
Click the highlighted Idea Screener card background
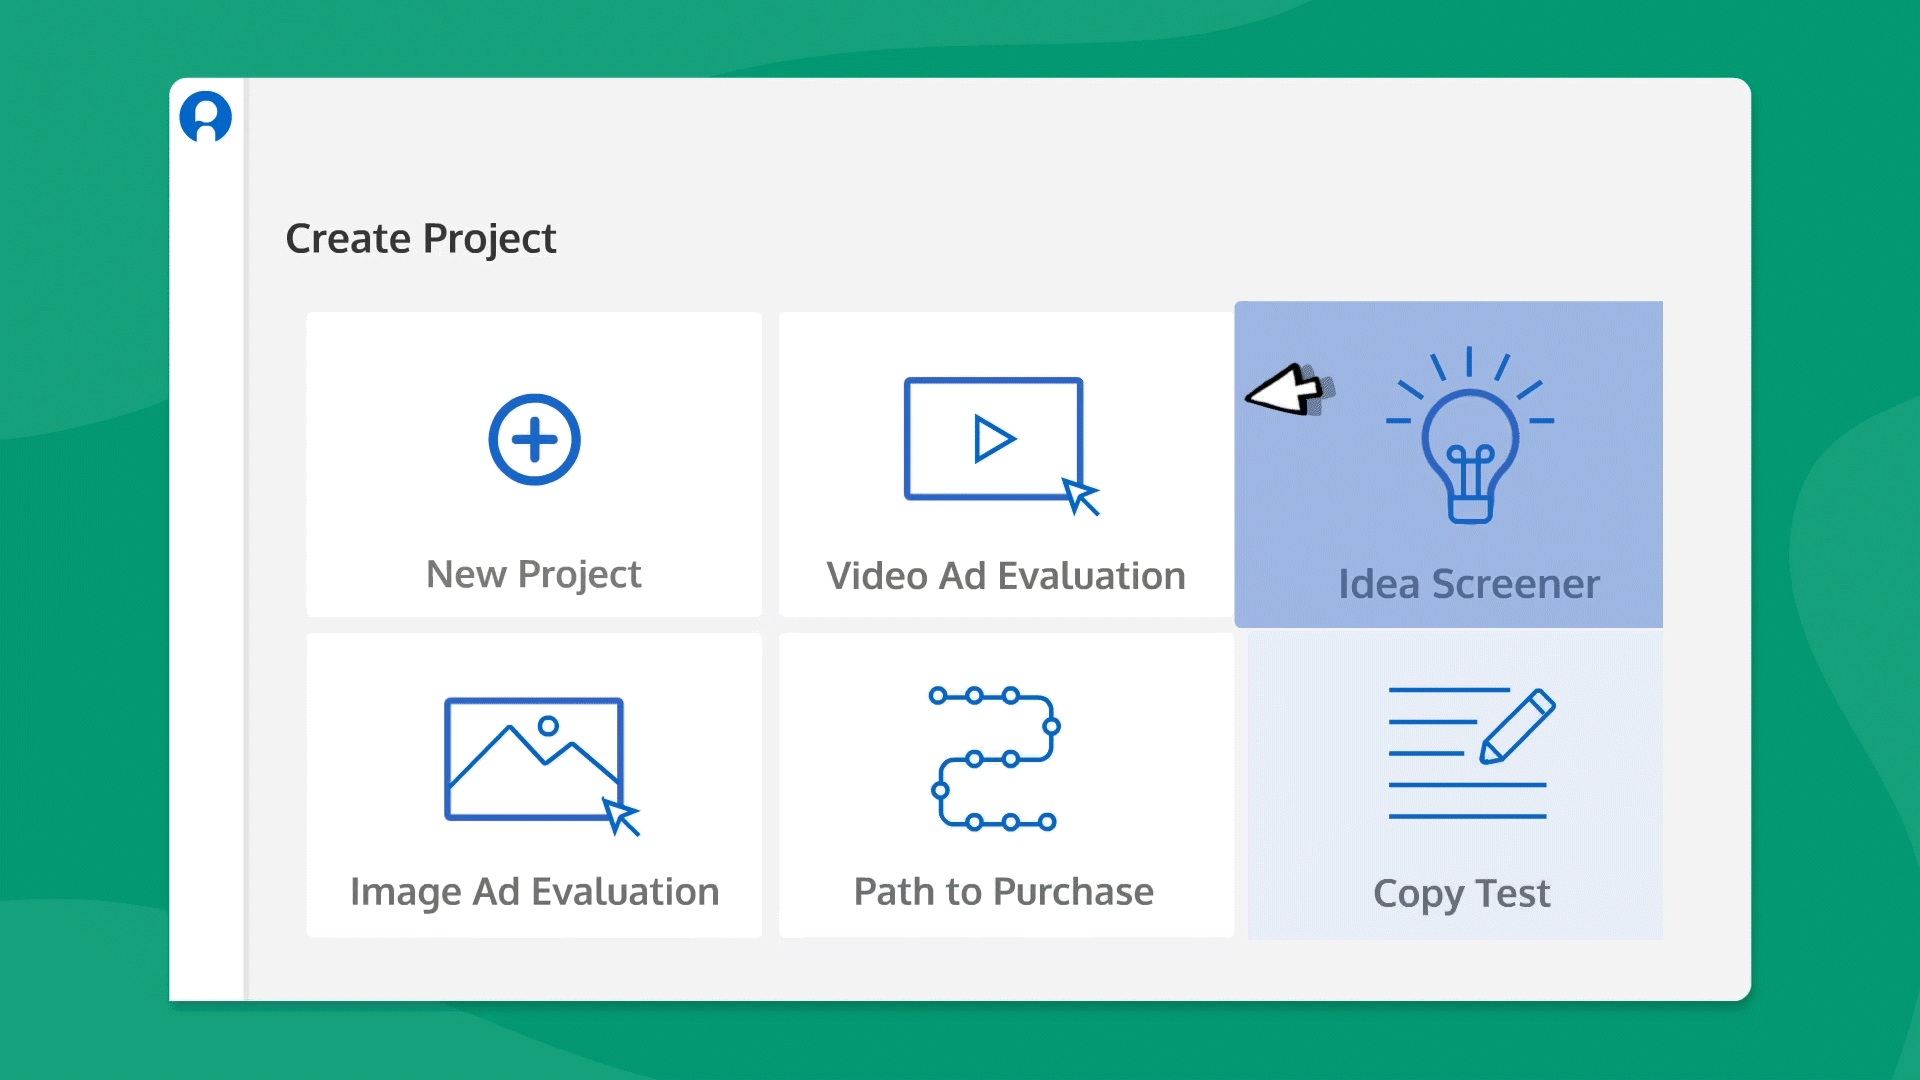1300,520
